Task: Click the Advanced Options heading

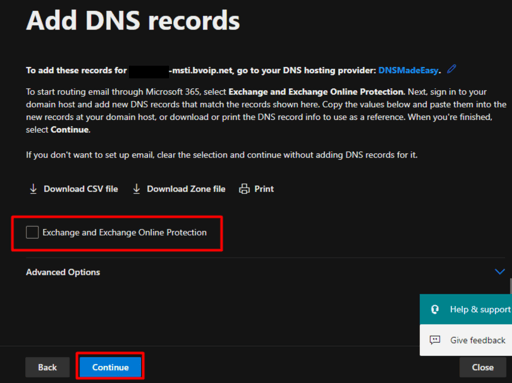Action: 63,272
